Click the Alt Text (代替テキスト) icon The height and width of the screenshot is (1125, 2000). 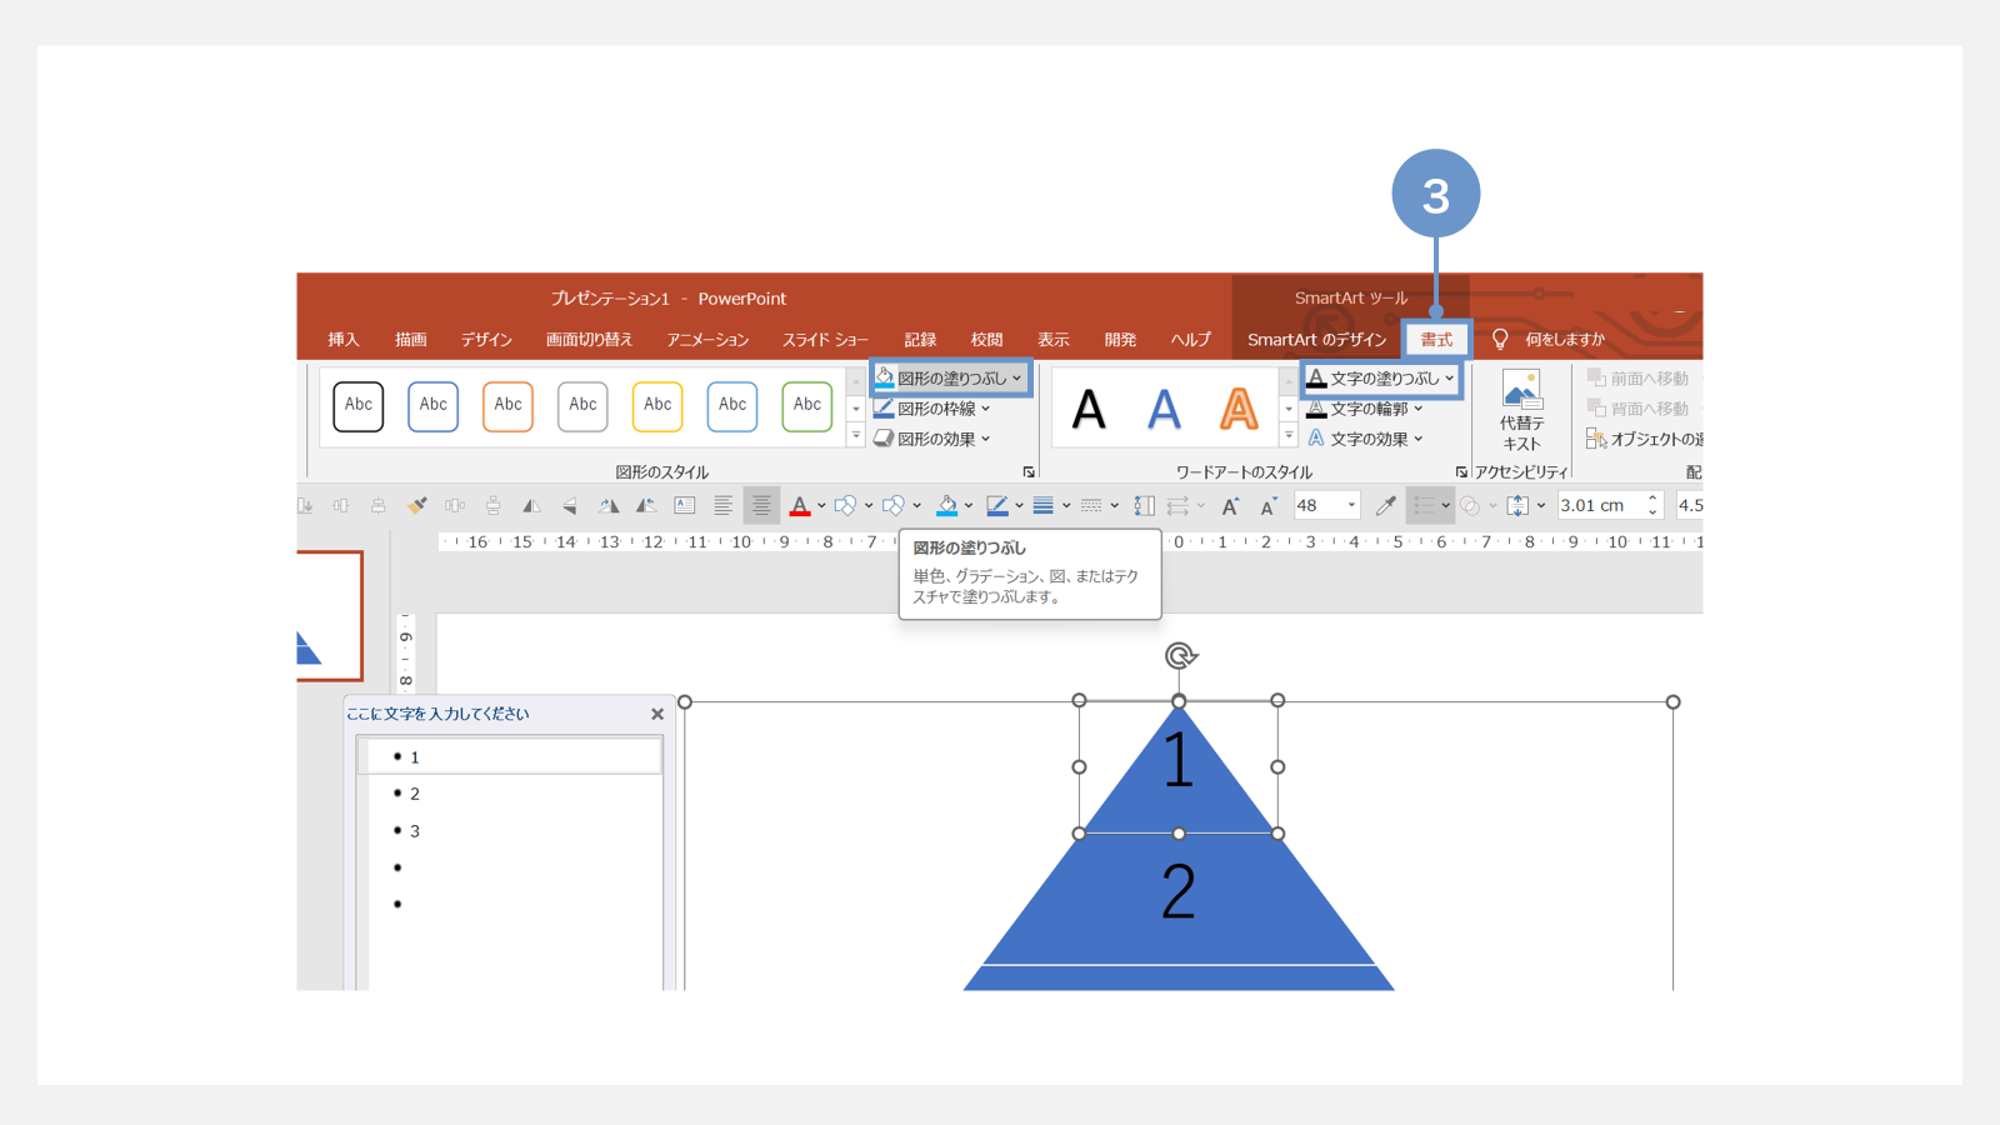click(1521, 410)
